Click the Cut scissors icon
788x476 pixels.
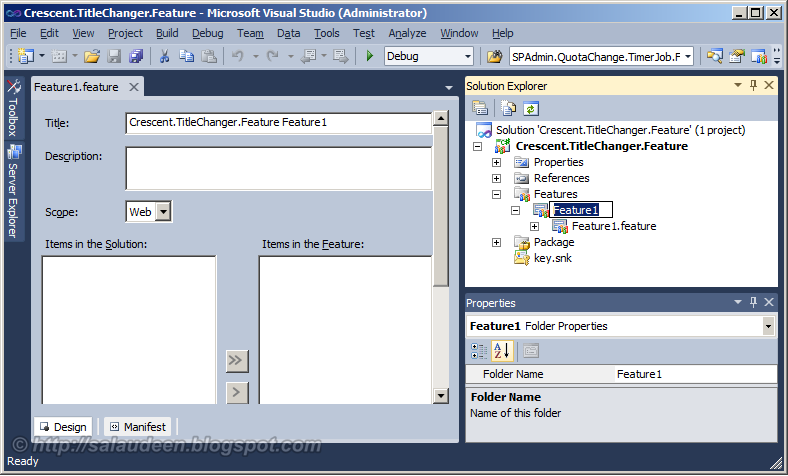click(x=164, y=56)
